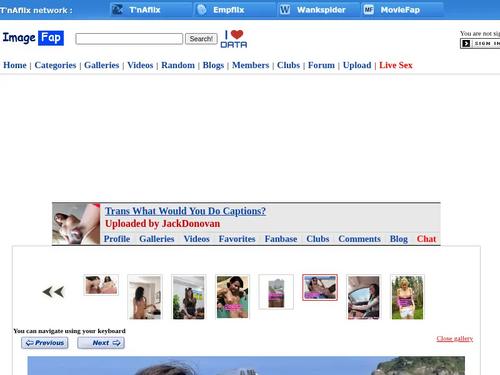The image size is (500, 375).
Task: Open the Galleries menu item
Action: coord(102,65)
